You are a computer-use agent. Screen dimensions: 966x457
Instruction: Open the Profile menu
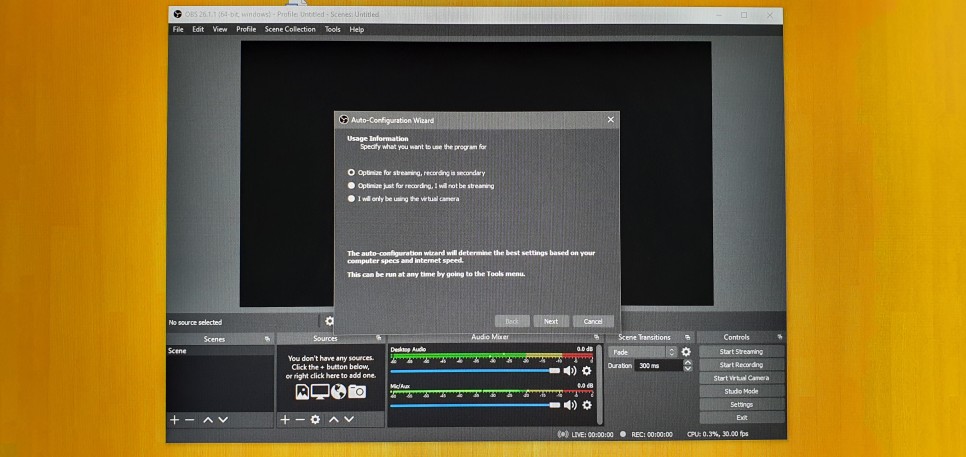pyautogui.click(x=246, y=29)
